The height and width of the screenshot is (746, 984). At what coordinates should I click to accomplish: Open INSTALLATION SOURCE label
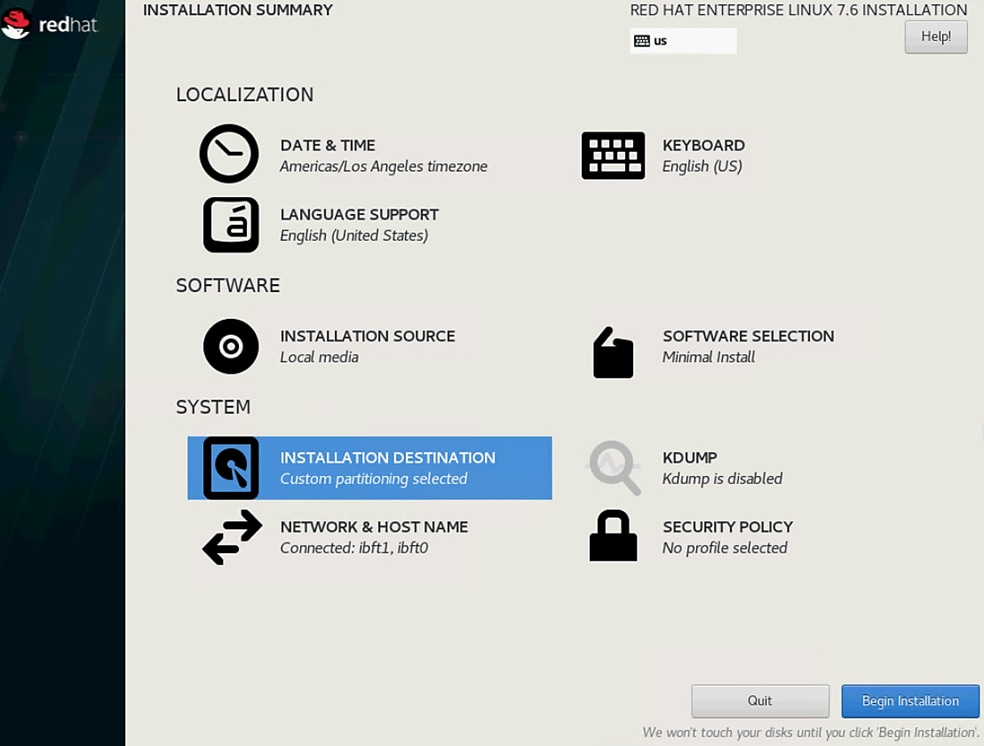[x=367, y=336]
